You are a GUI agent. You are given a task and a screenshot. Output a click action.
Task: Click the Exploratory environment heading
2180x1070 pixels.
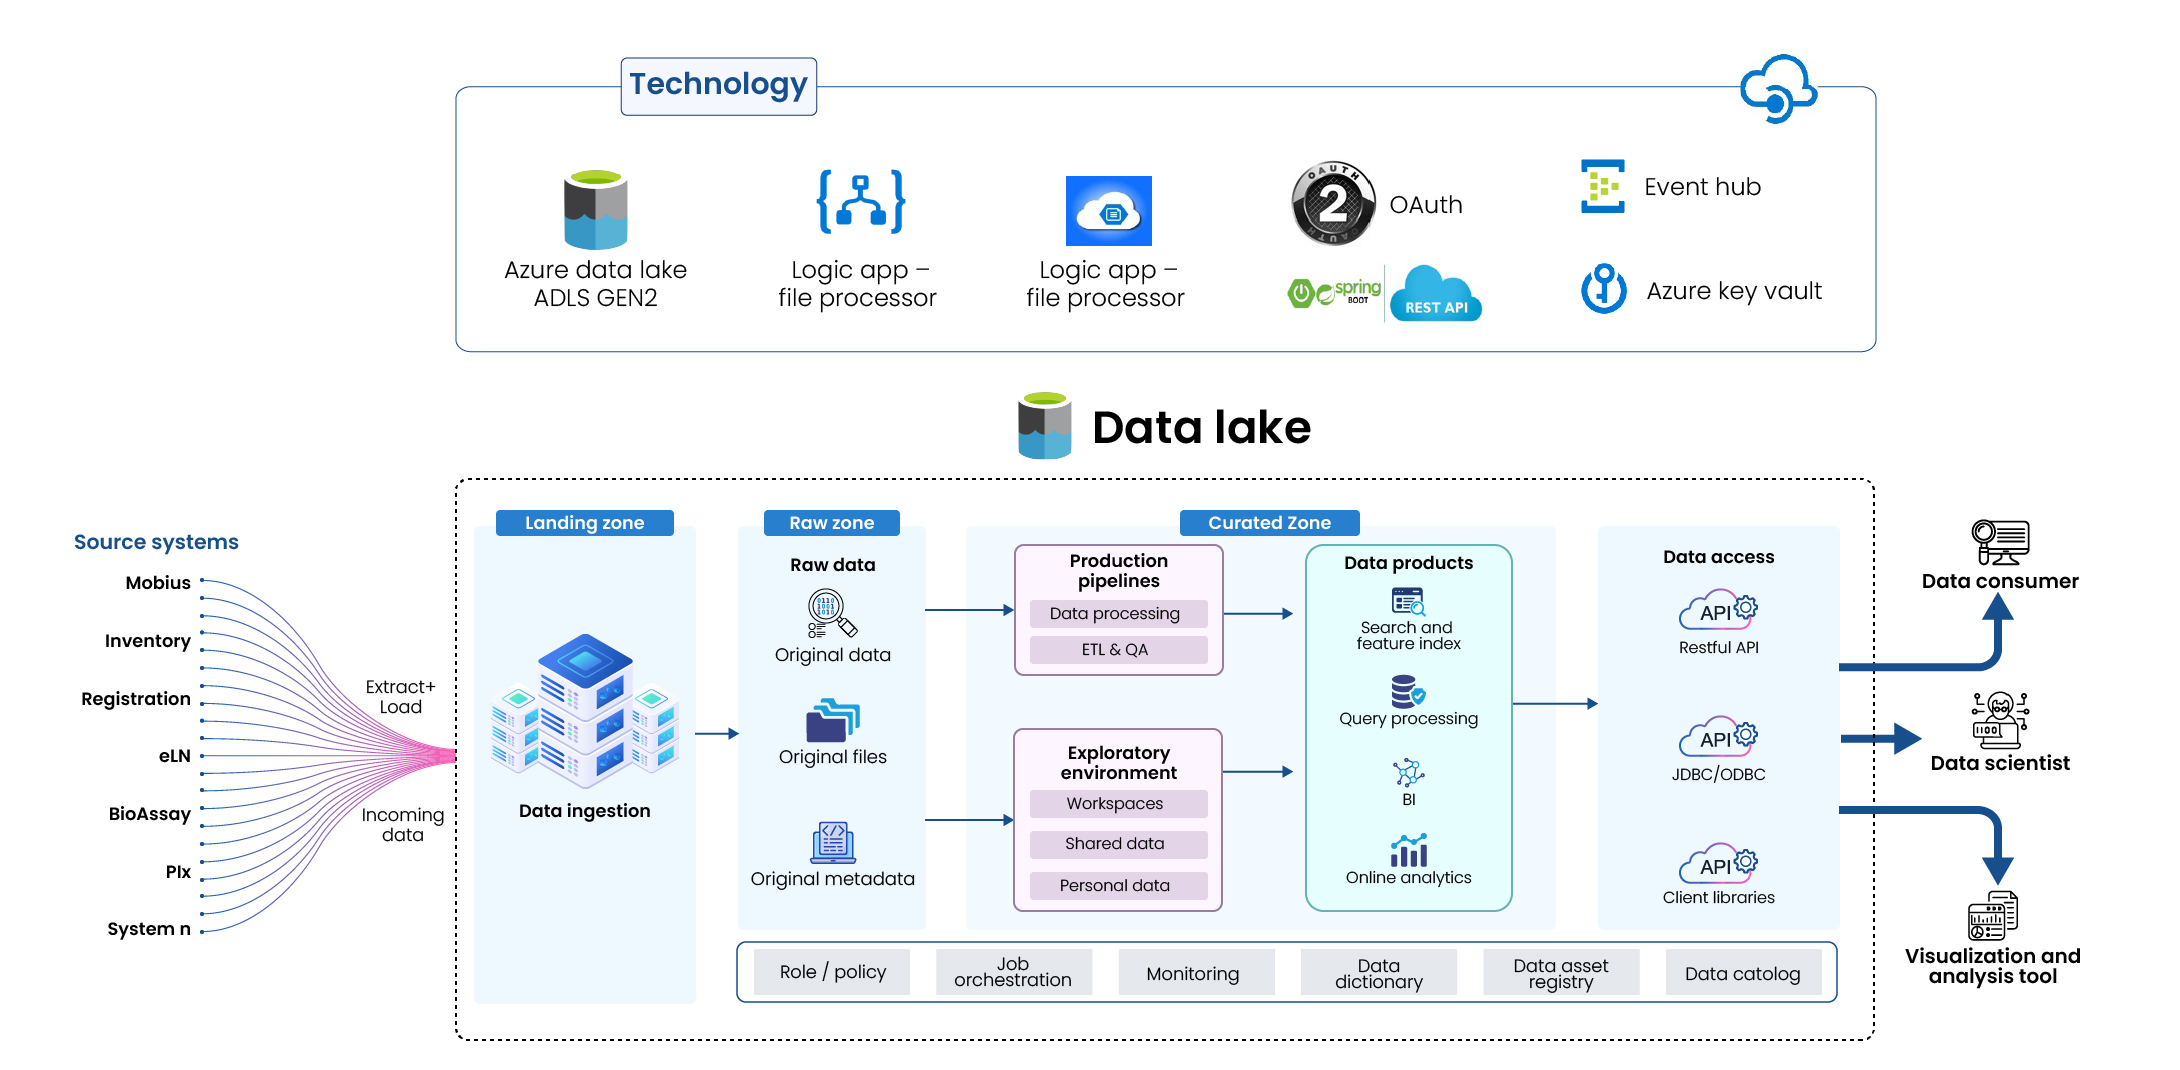tap(1119, 763)
